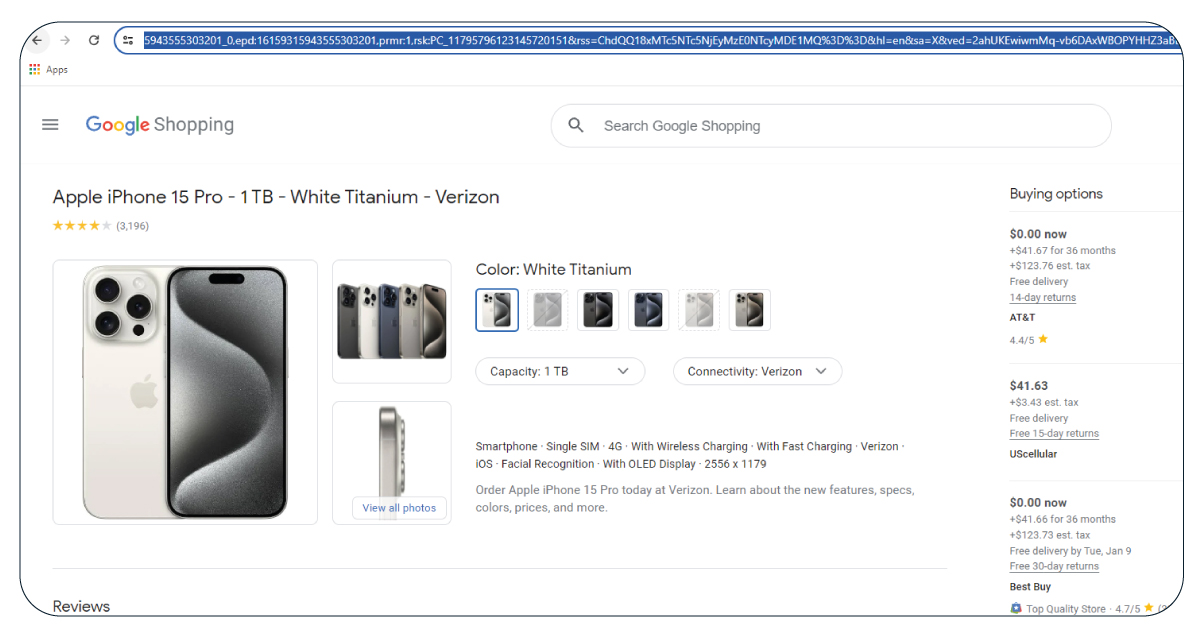This screenshot has height=637, width=1203.
Task: Click the Free 15-day returns link
Action: [1054, 434]
